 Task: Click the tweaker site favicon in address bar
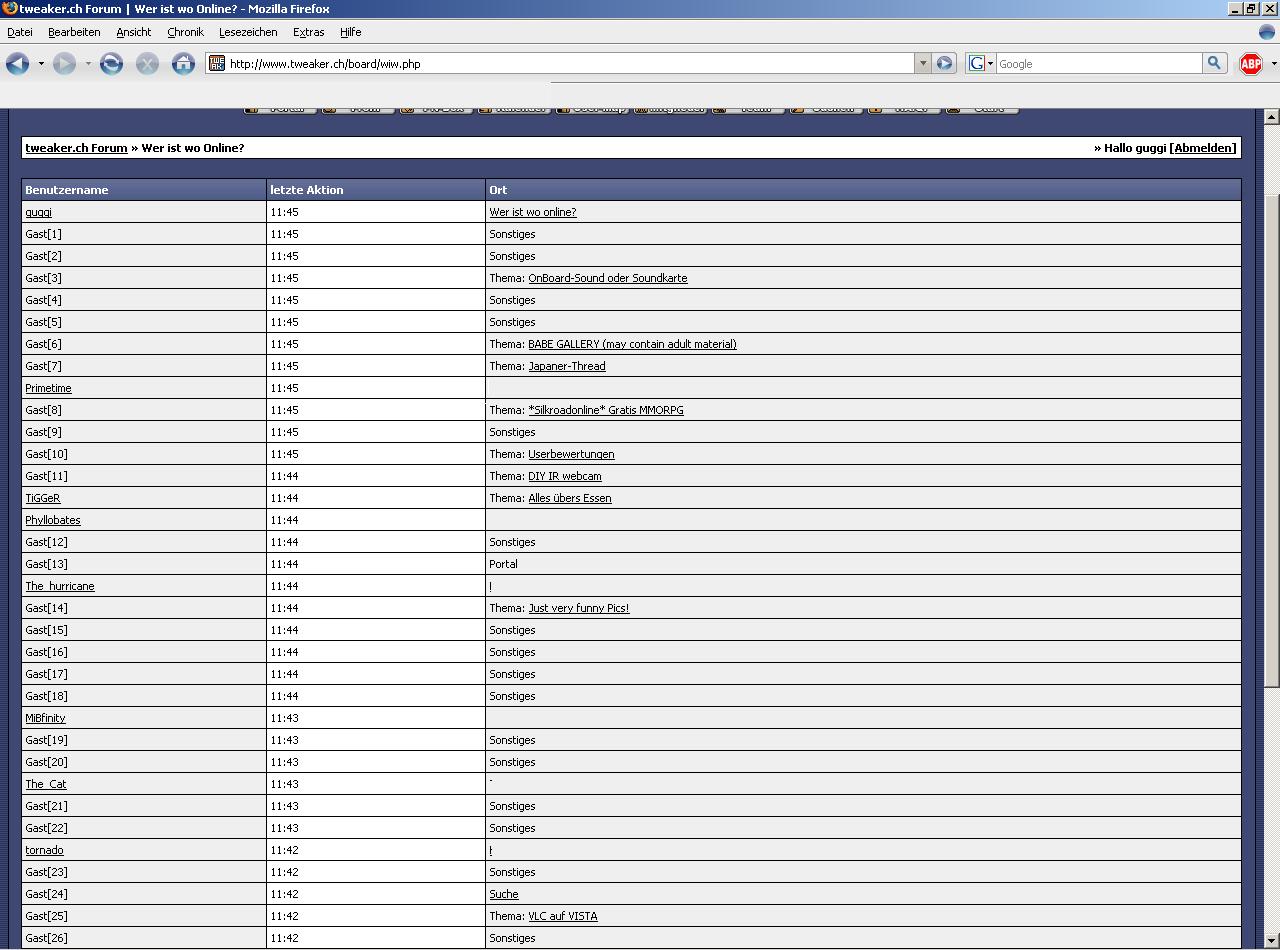[217, 64]
